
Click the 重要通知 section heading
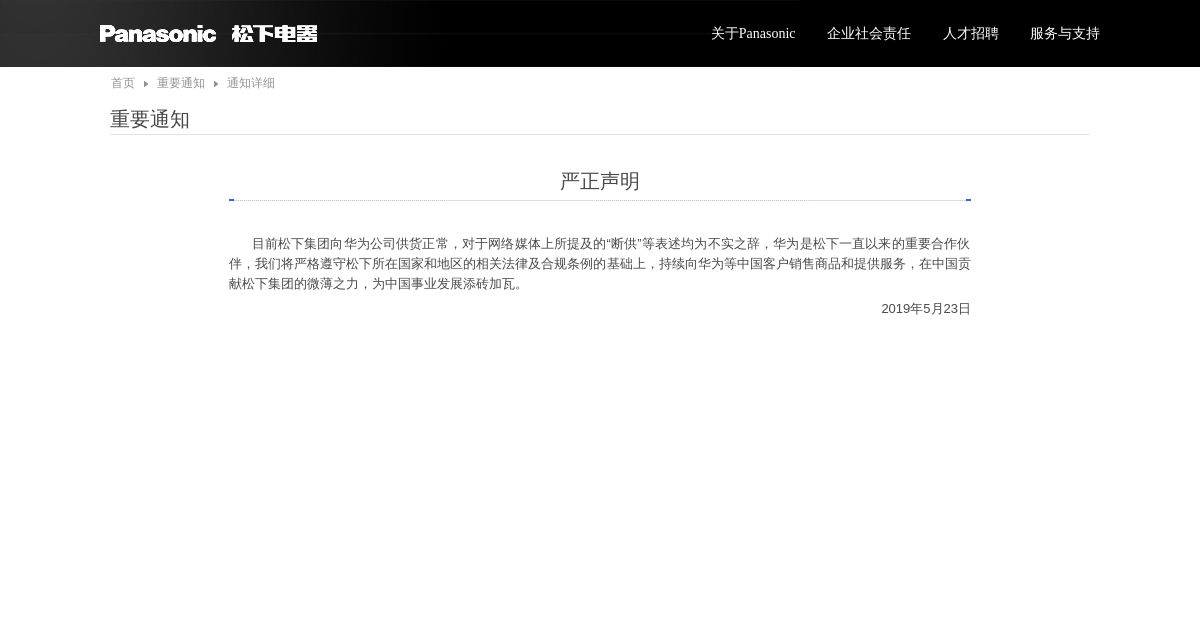150,119
